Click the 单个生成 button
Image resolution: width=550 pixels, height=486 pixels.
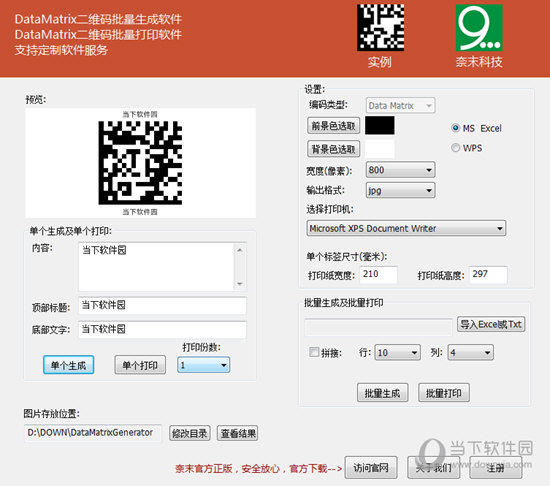(x=68, y=365)
